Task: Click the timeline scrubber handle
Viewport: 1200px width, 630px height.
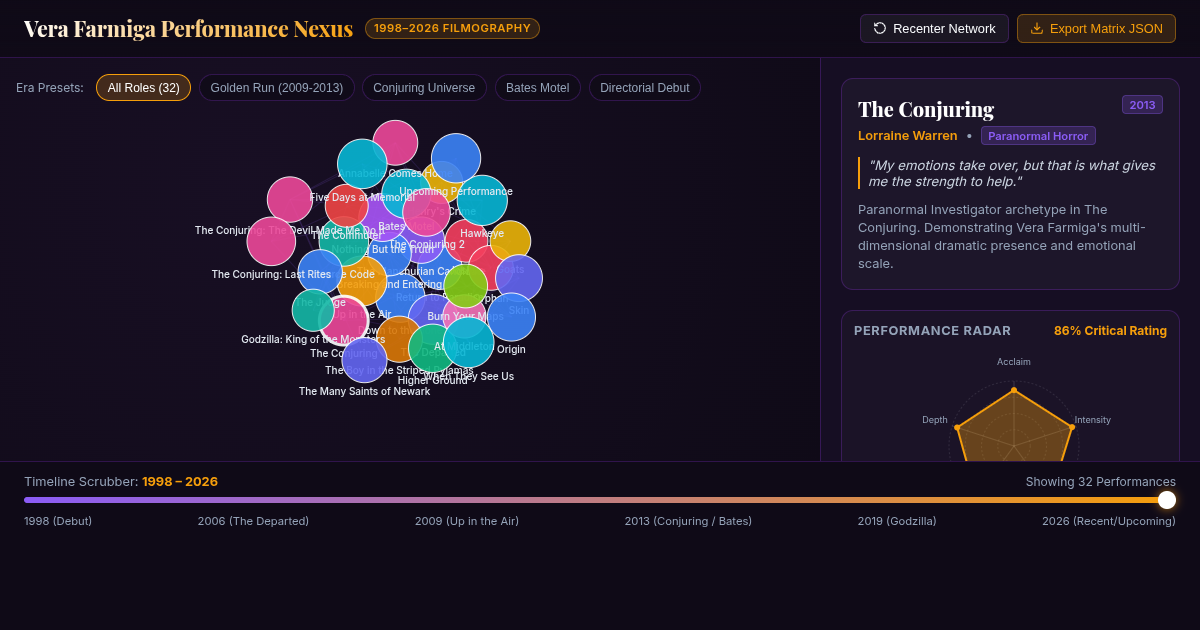Action: pos(1167,500)
